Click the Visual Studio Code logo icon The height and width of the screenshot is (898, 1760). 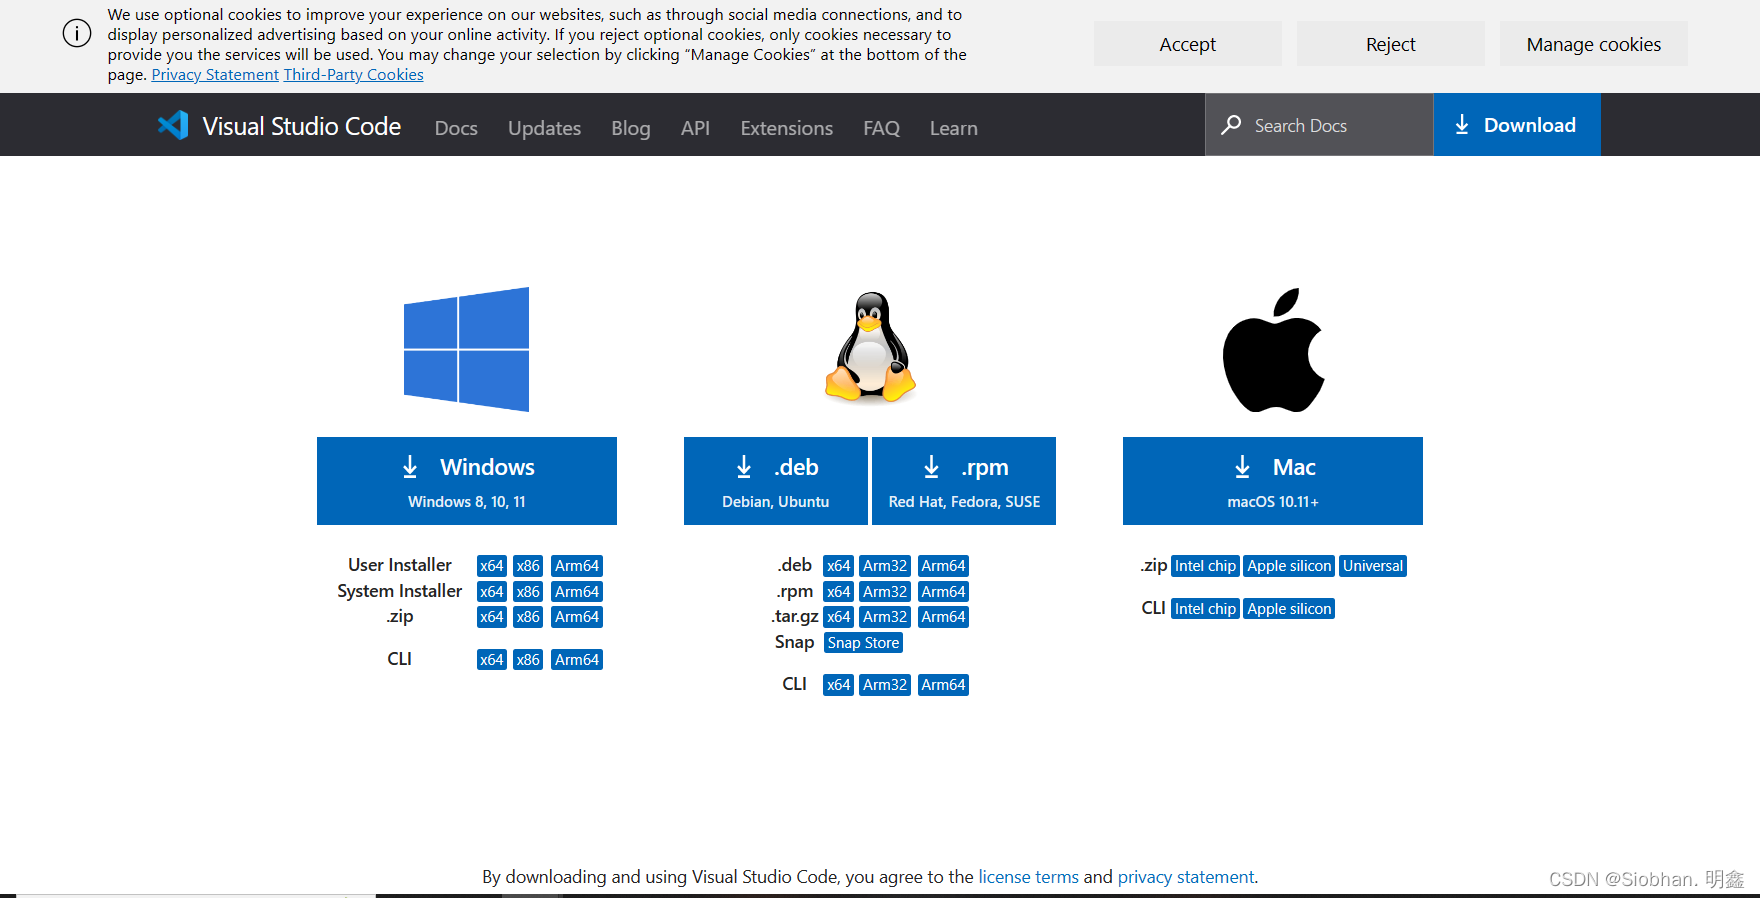(173, 125)
